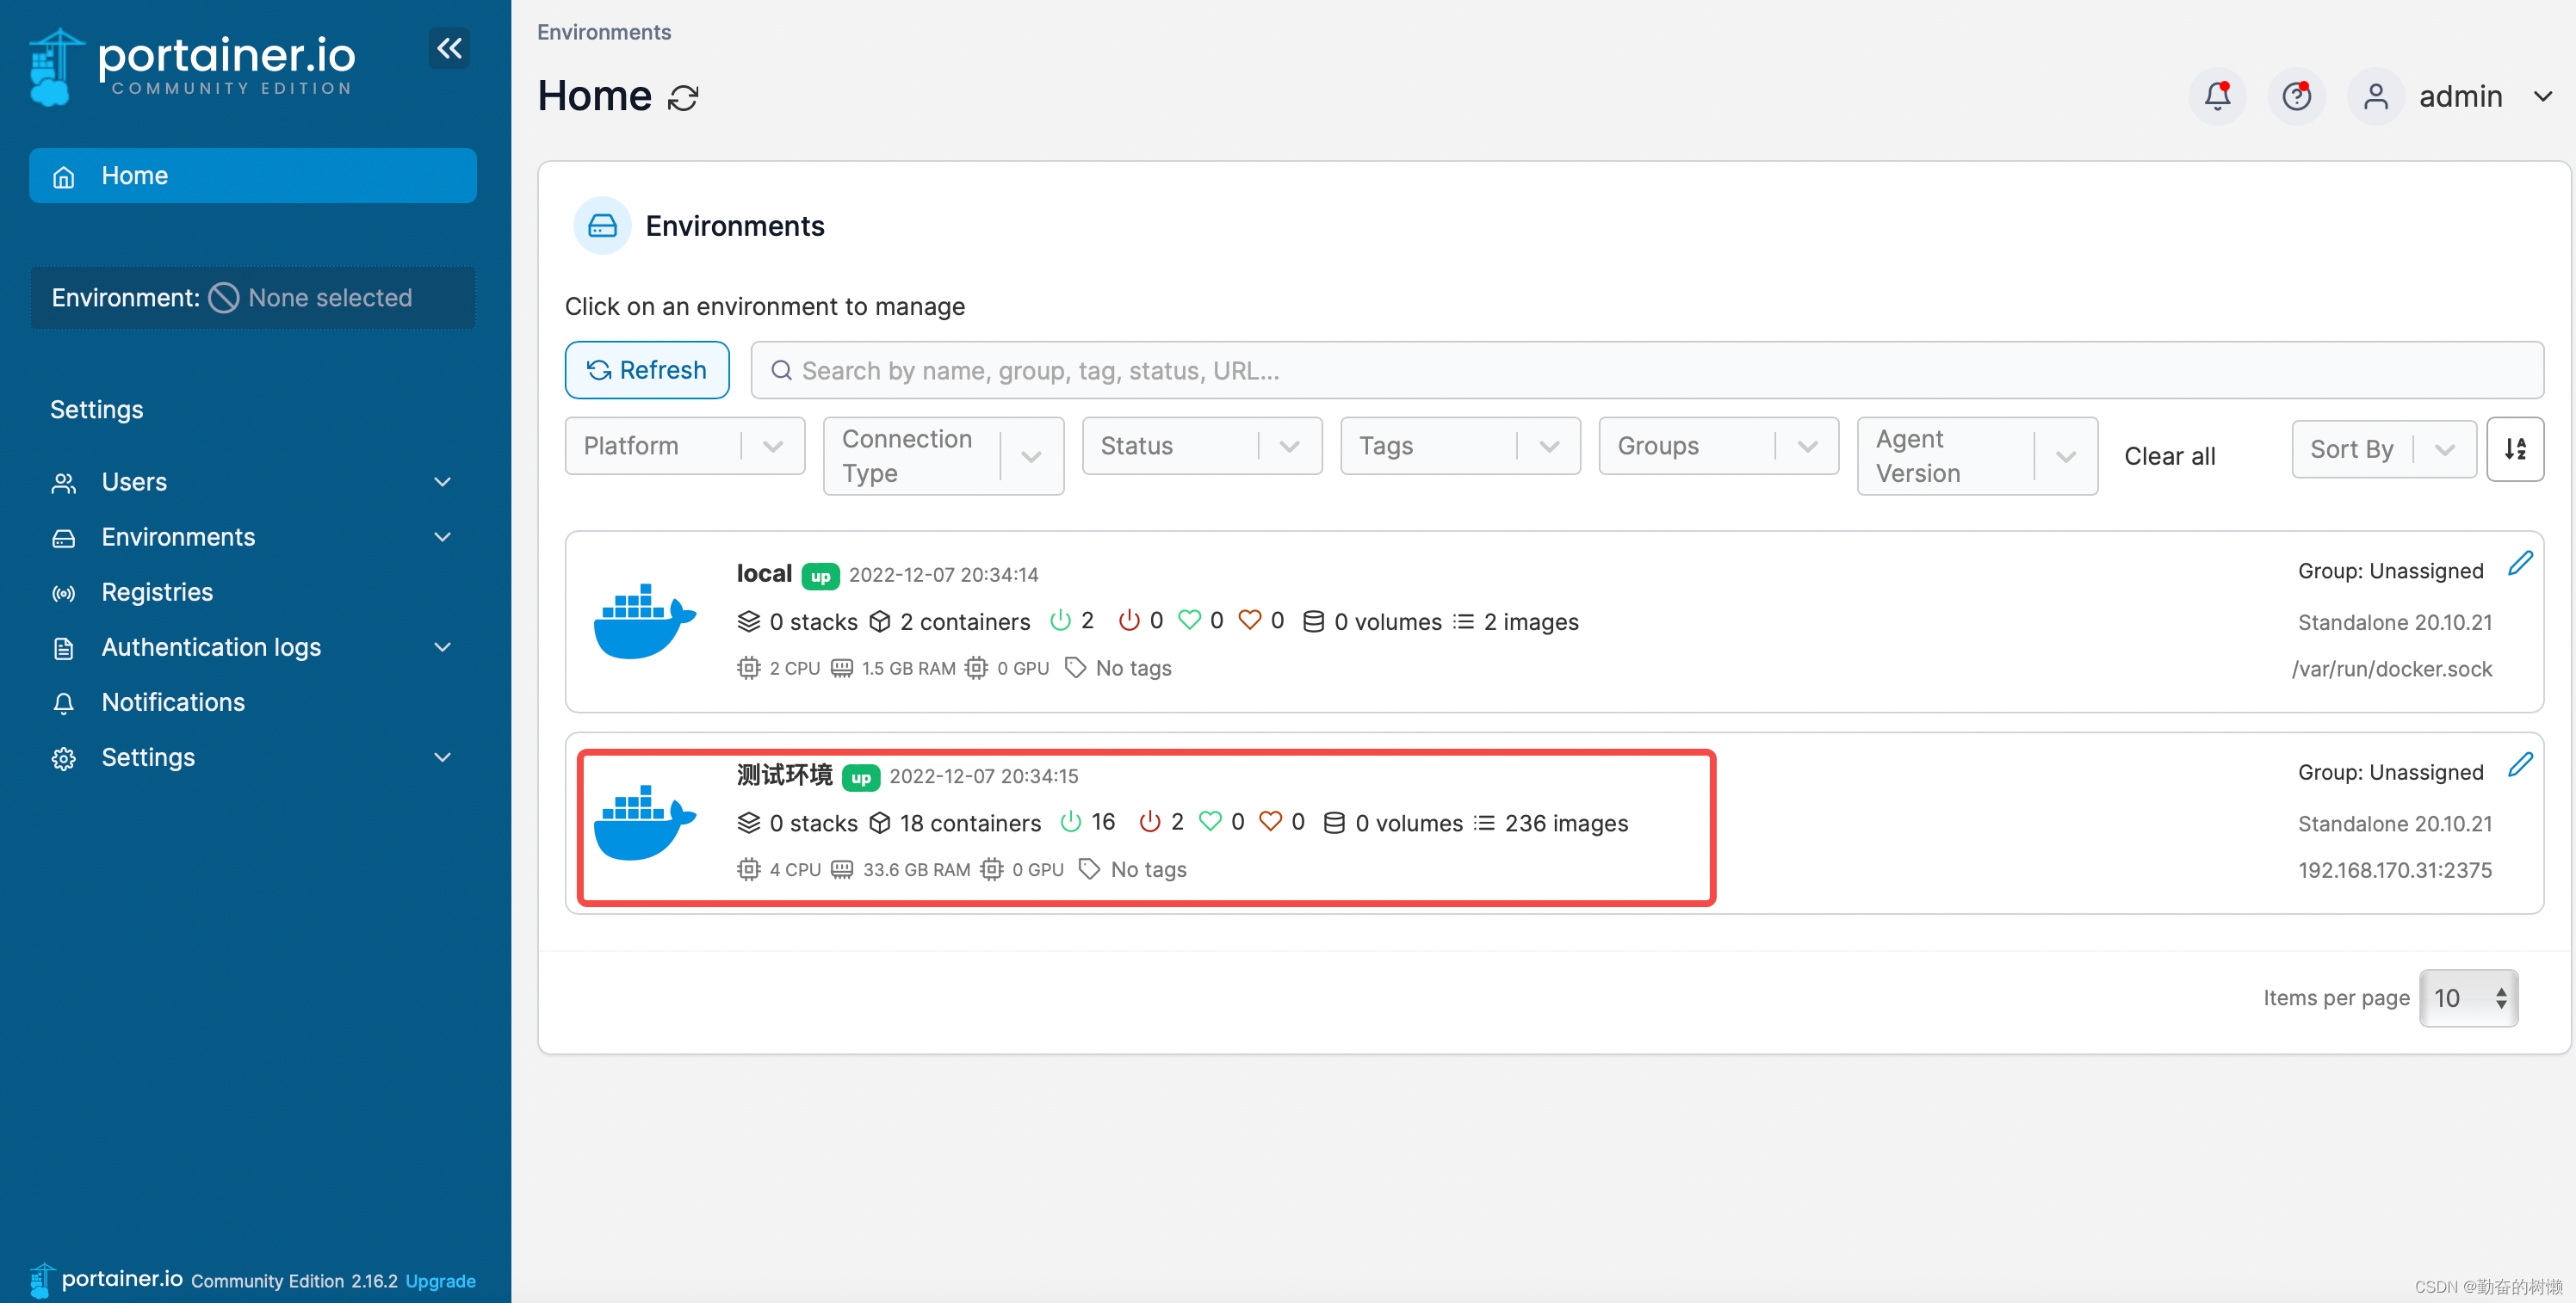Click the notifications bell icon in header
This screenshot has height=1303, width=2576.
pos(2216,96)
